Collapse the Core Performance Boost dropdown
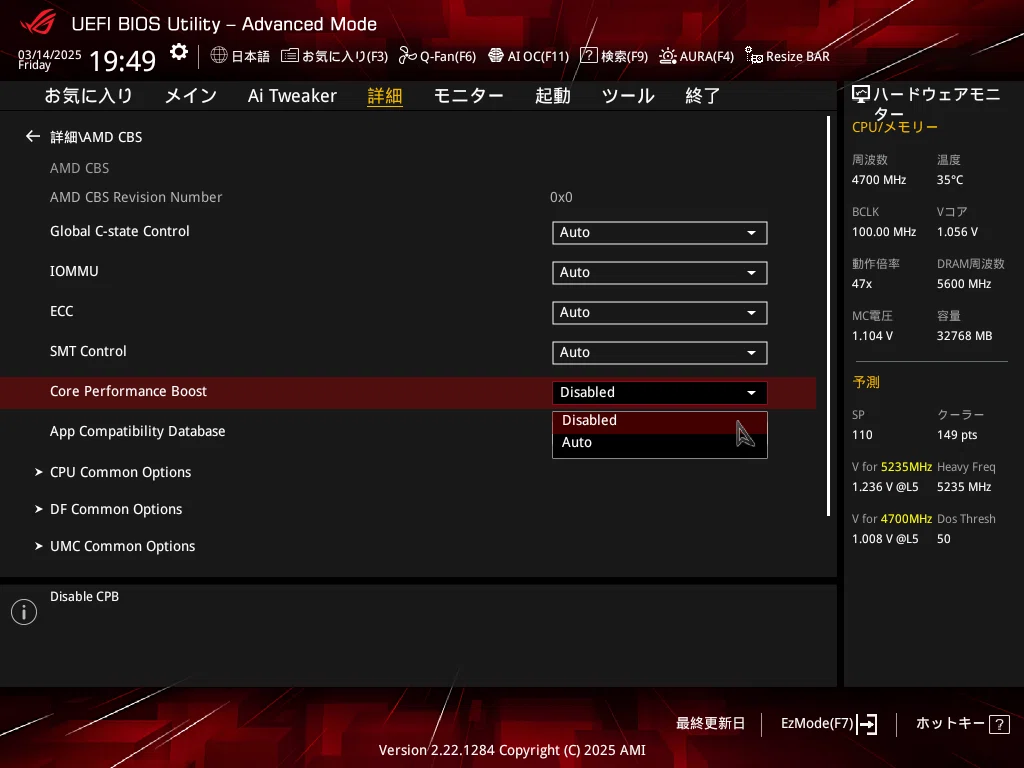The height and width of the screenshot is (768, 1024). coord(660,392)
